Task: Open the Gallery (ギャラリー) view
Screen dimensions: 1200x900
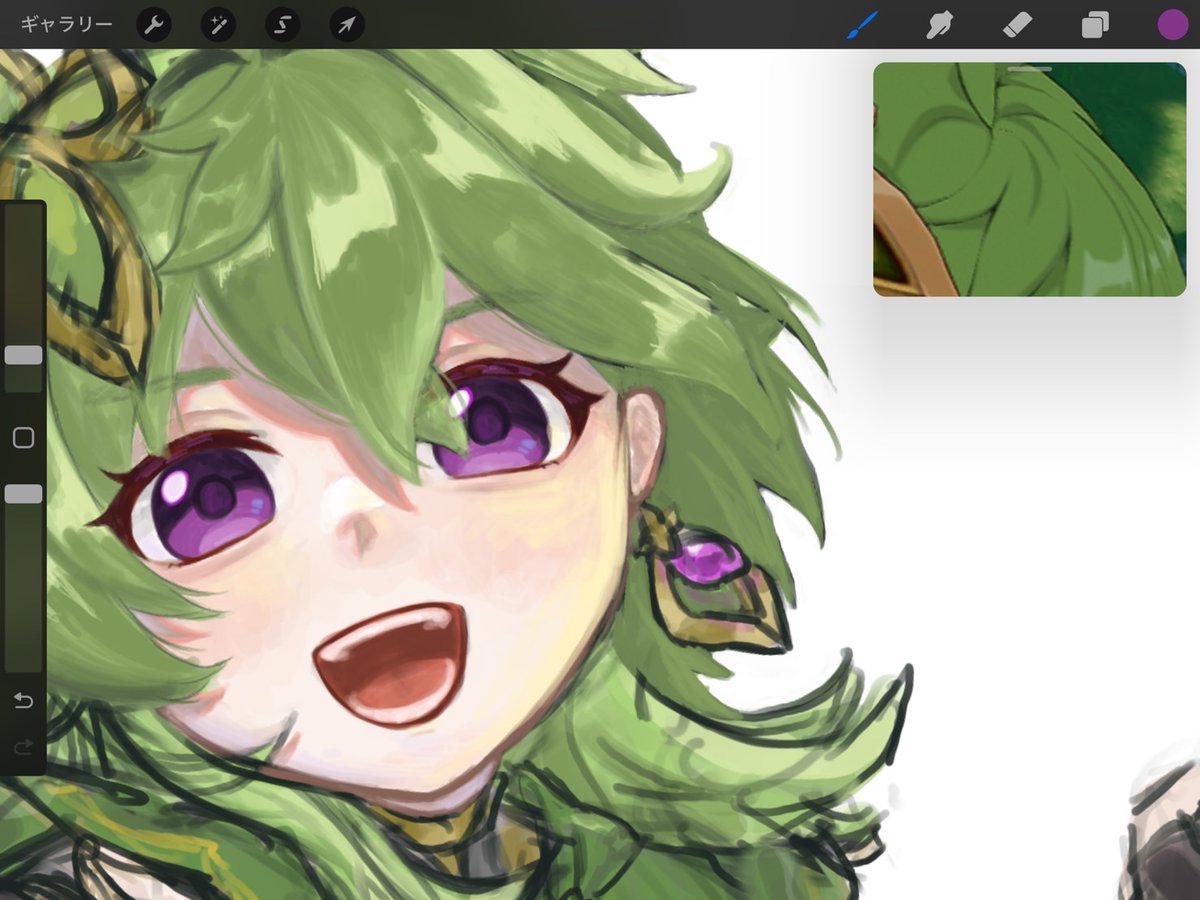Action: [66, 24]
